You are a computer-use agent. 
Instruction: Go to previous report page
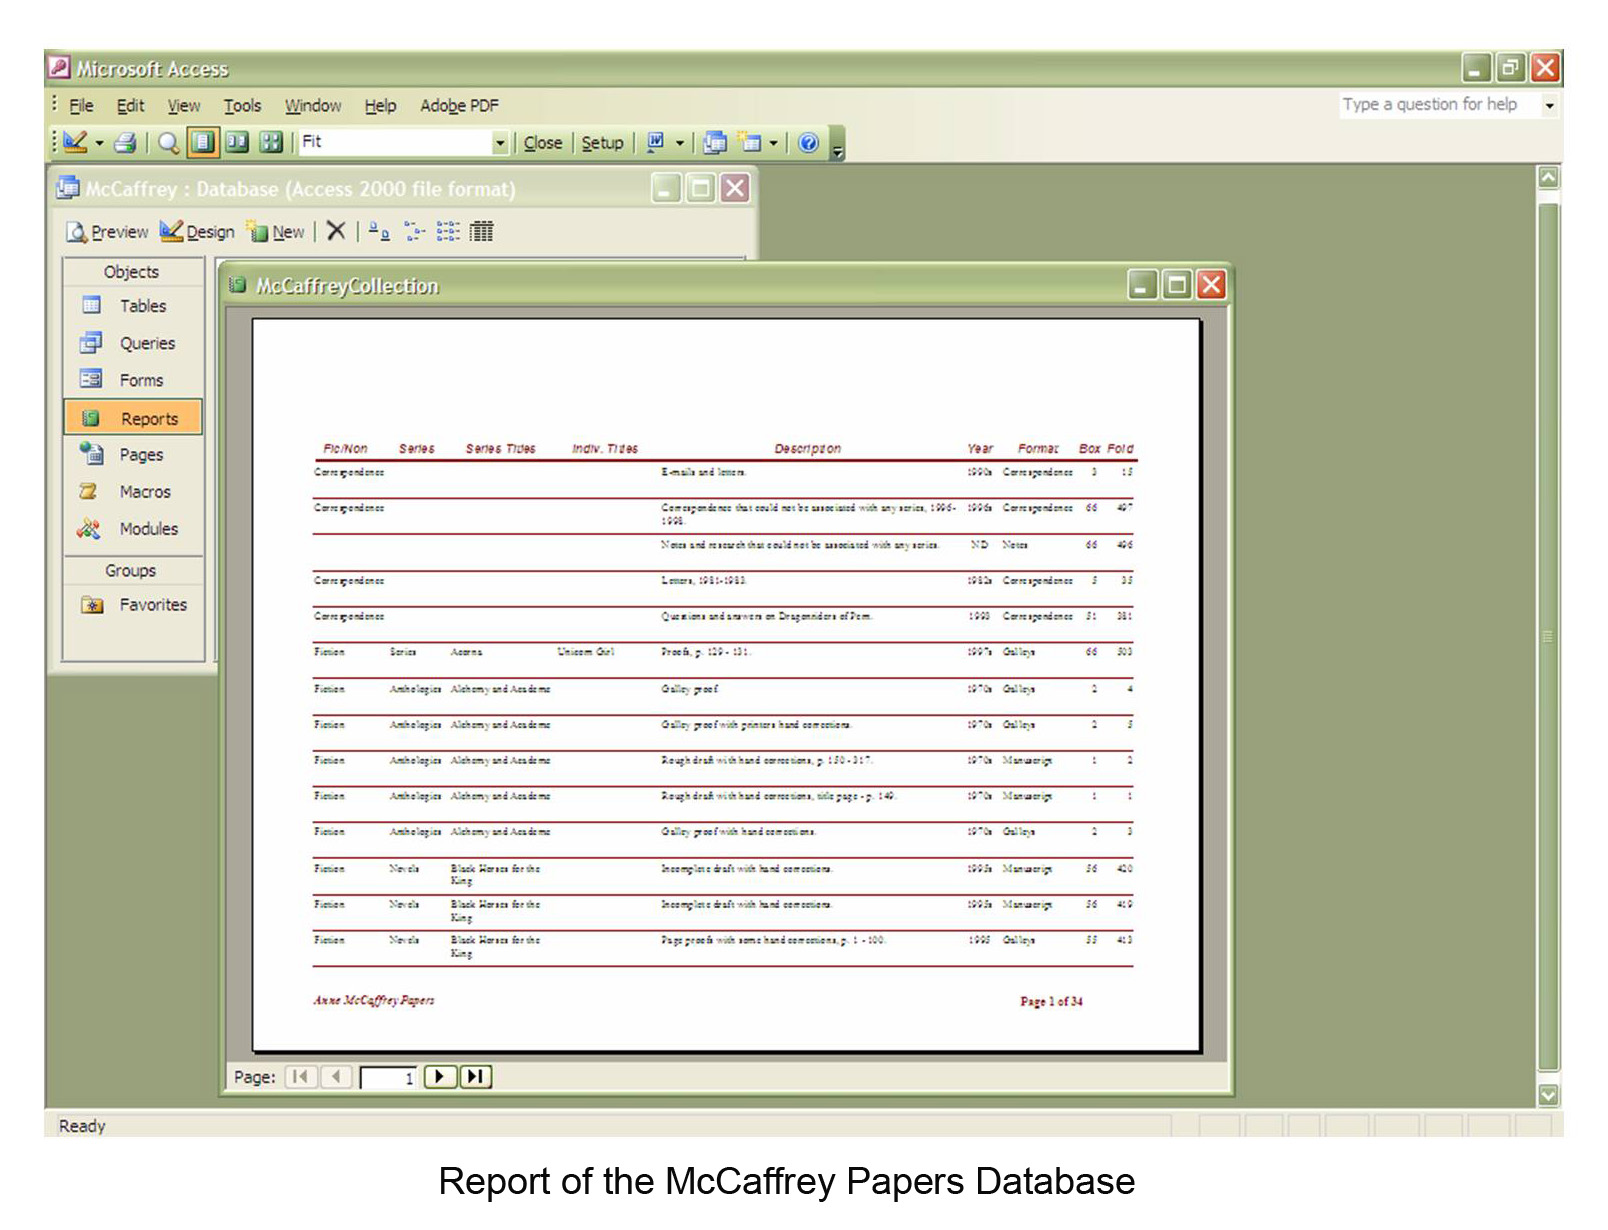click(x=336, y=1077)
